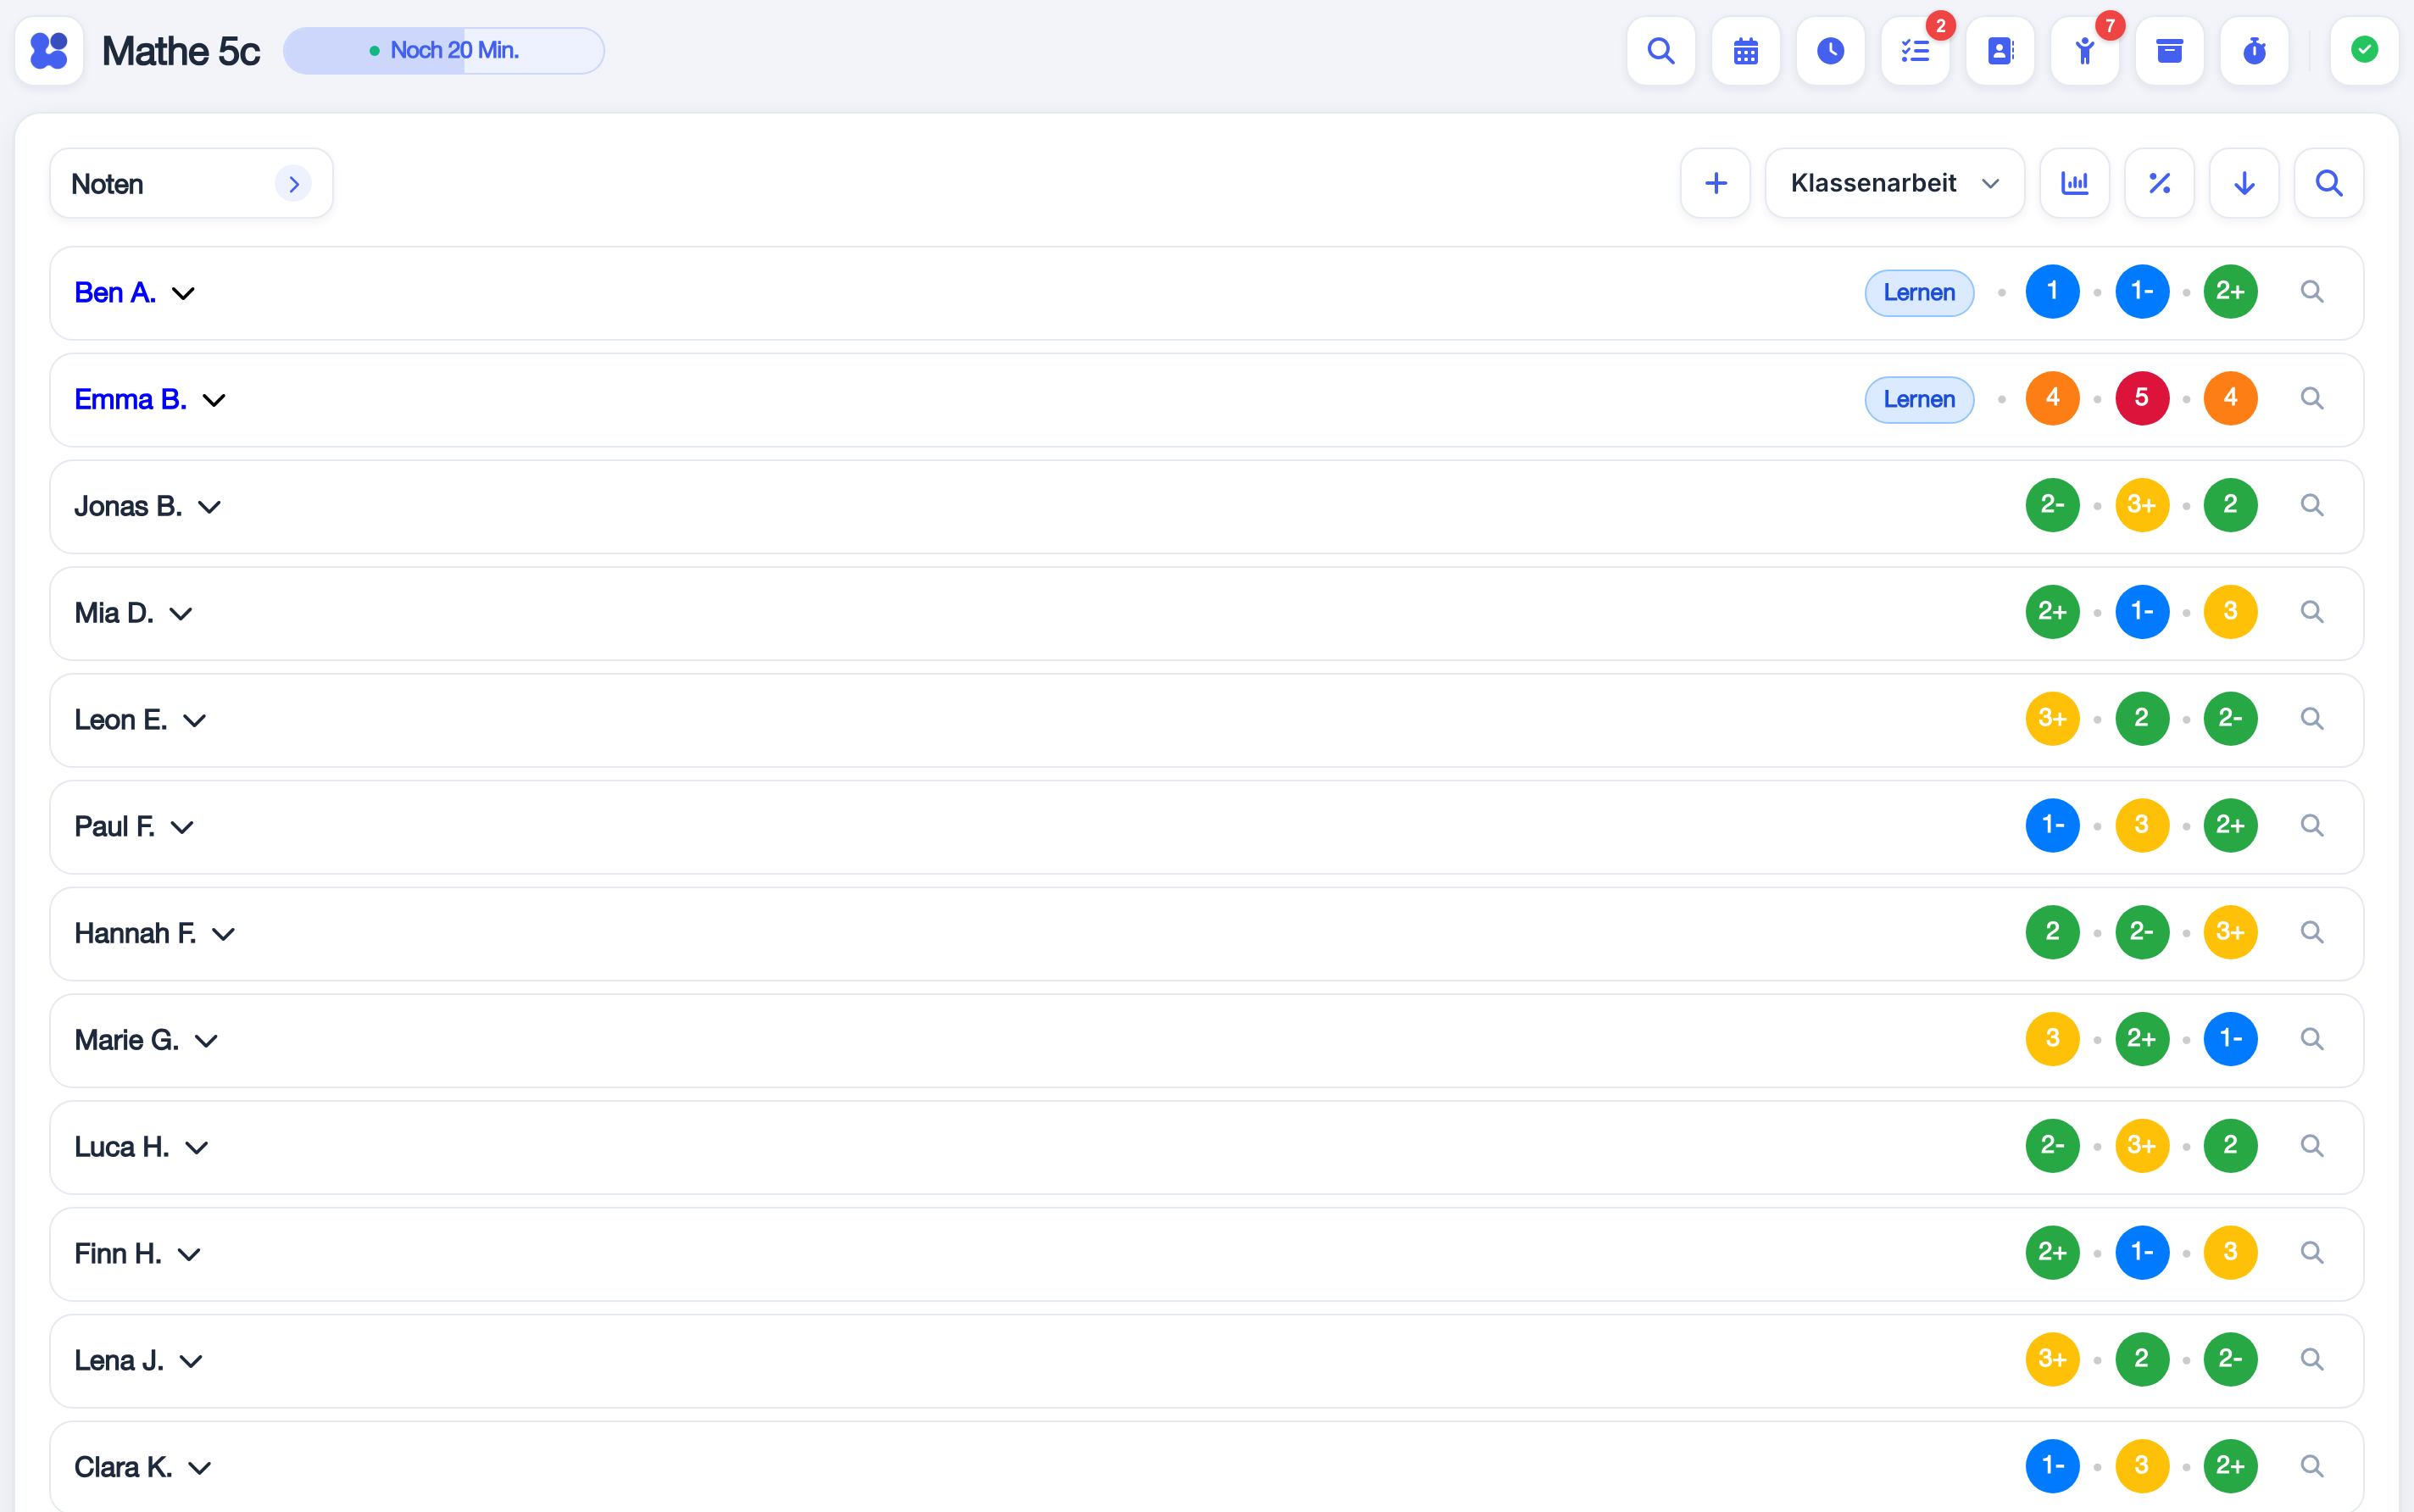This screenshot has height=1512, width=2414.
Task: Click the magnifier in Ben A. row
Action: [x=2311, y=292]
